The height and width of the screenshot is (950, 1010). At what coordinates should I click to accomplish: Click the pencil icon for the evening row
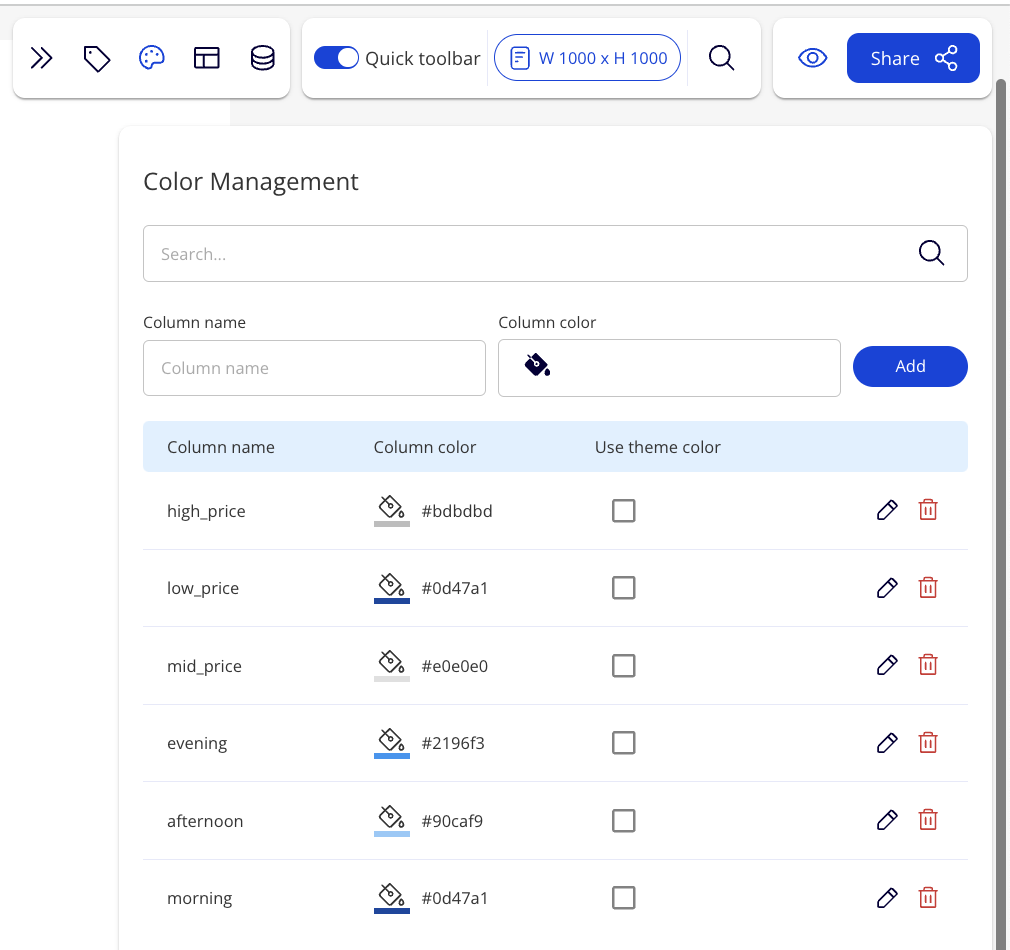[886, 743]
